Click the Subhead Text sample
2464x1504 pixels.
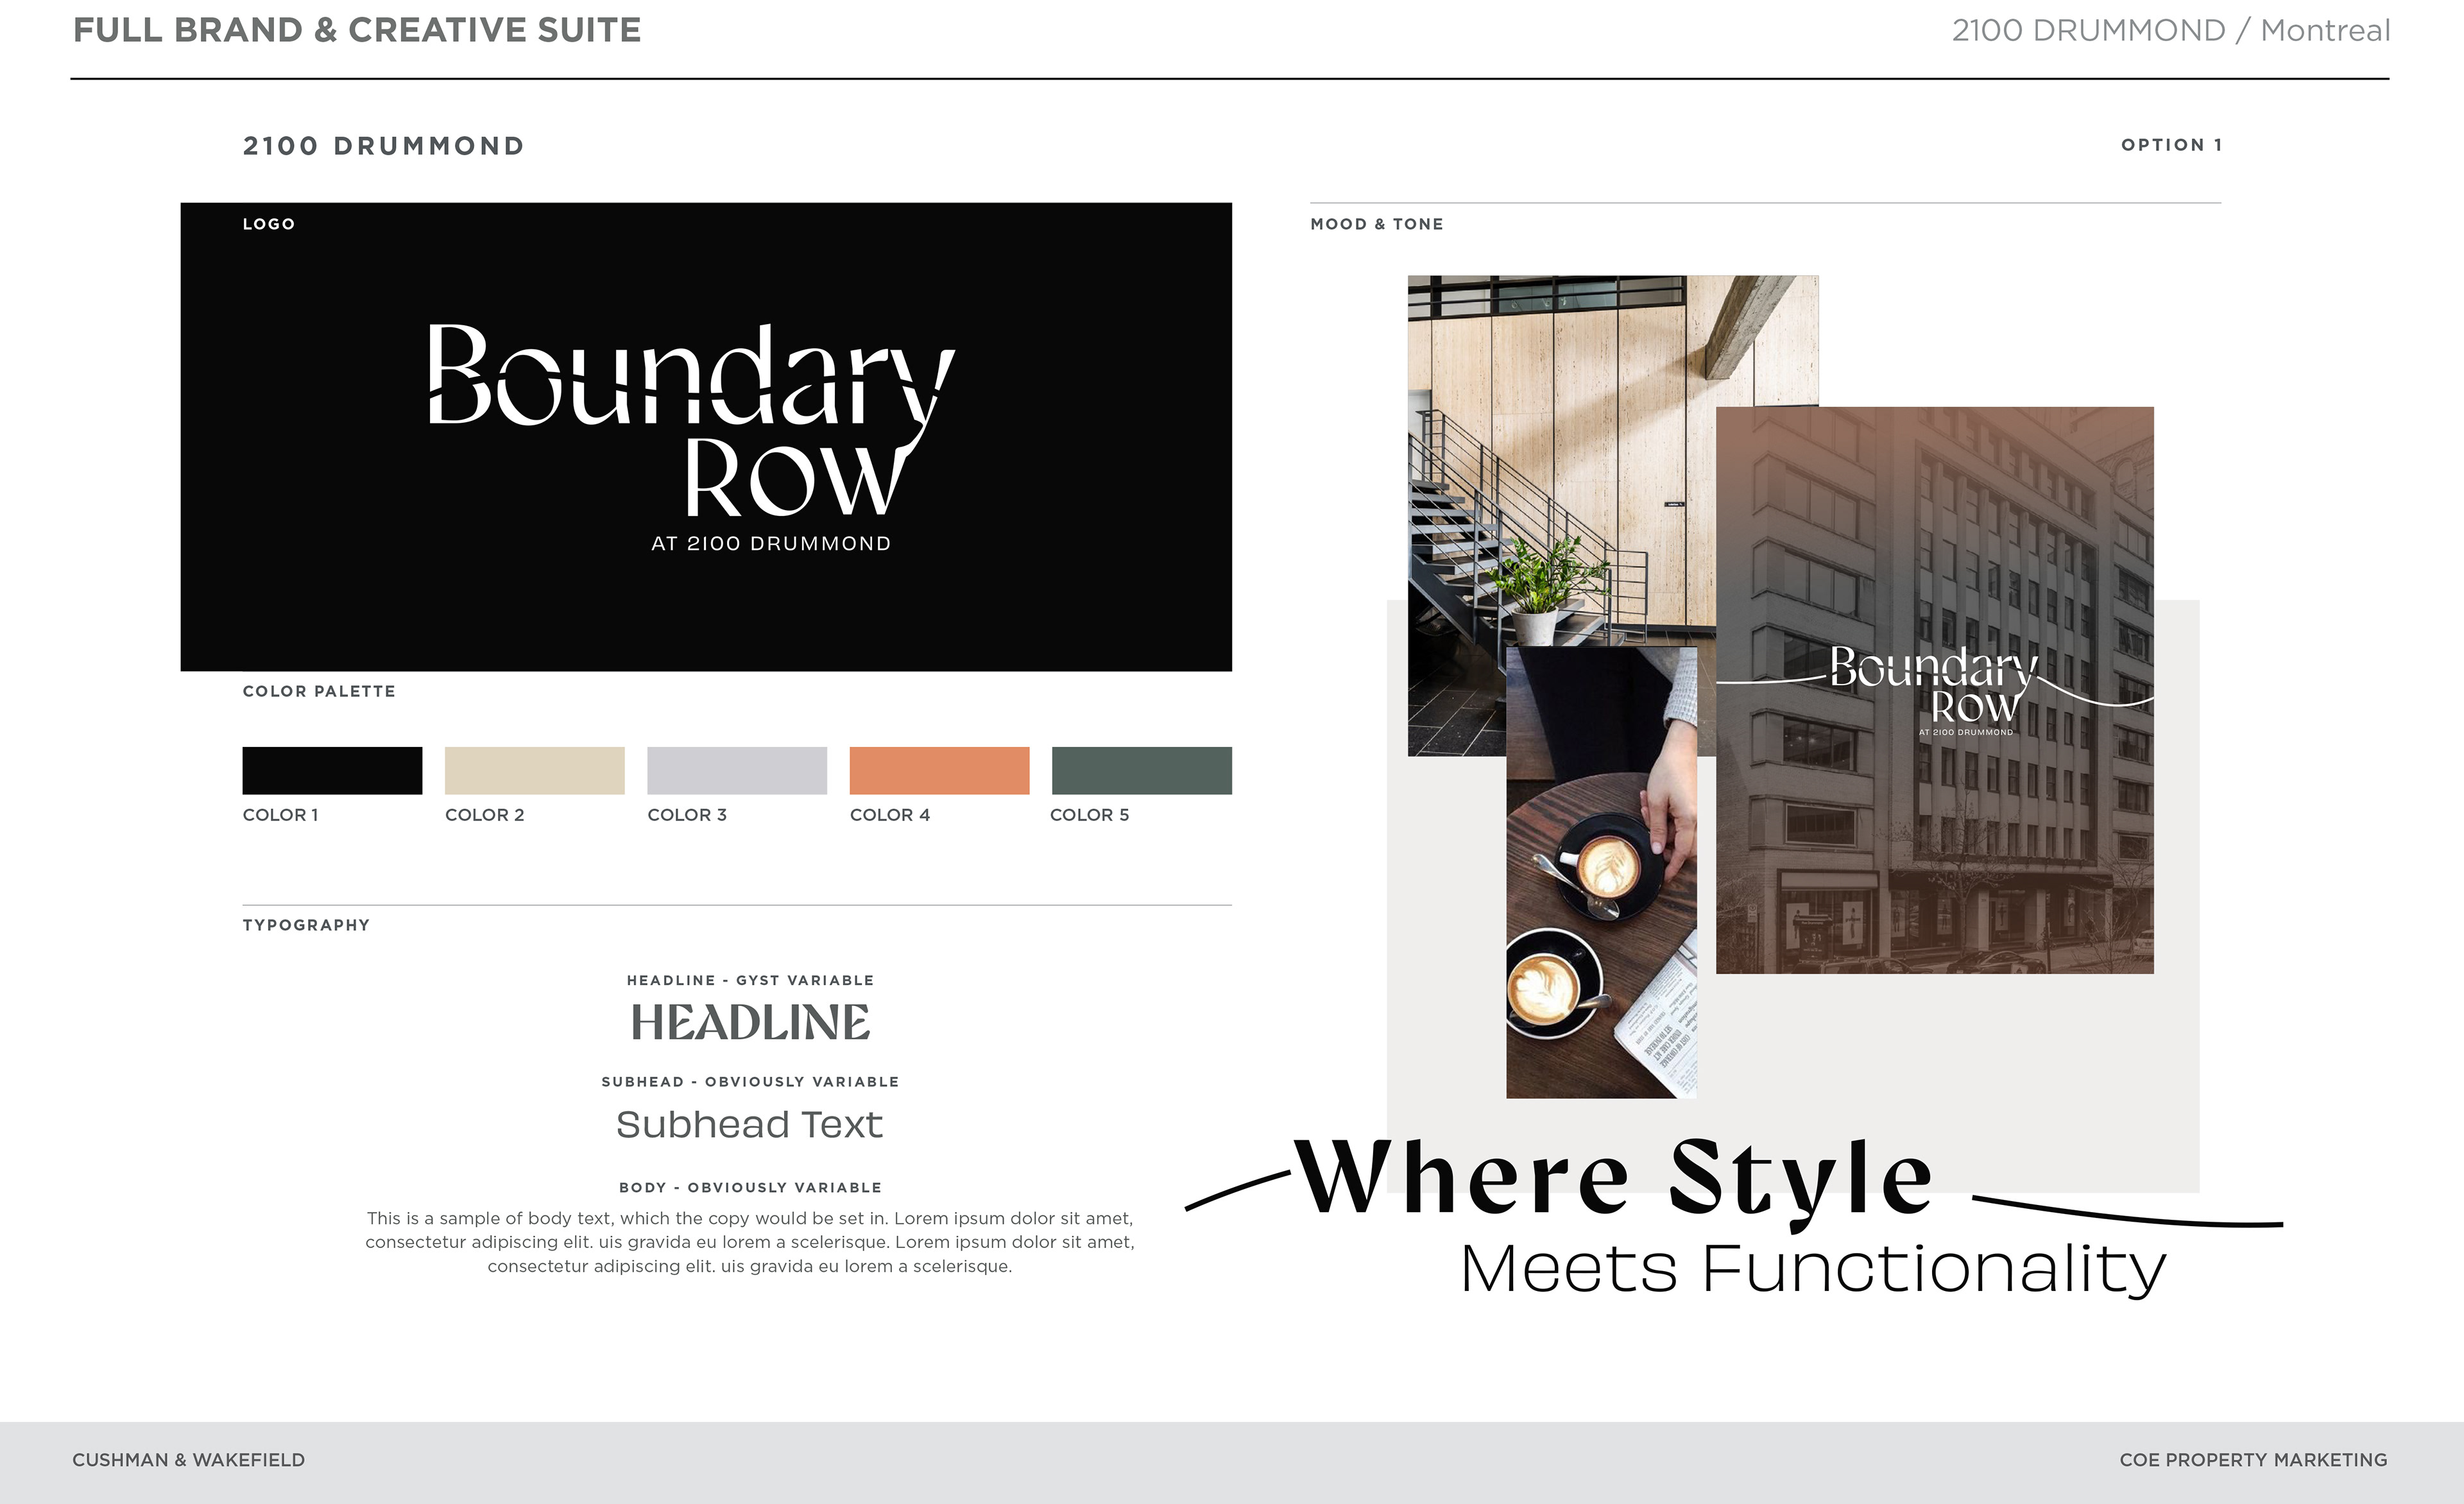point(749,1125)
